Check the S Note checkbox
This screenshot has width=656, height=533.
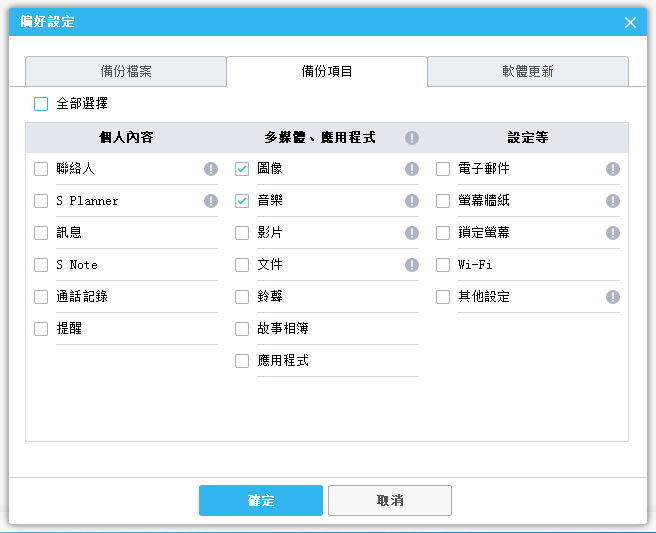[41, 265]
